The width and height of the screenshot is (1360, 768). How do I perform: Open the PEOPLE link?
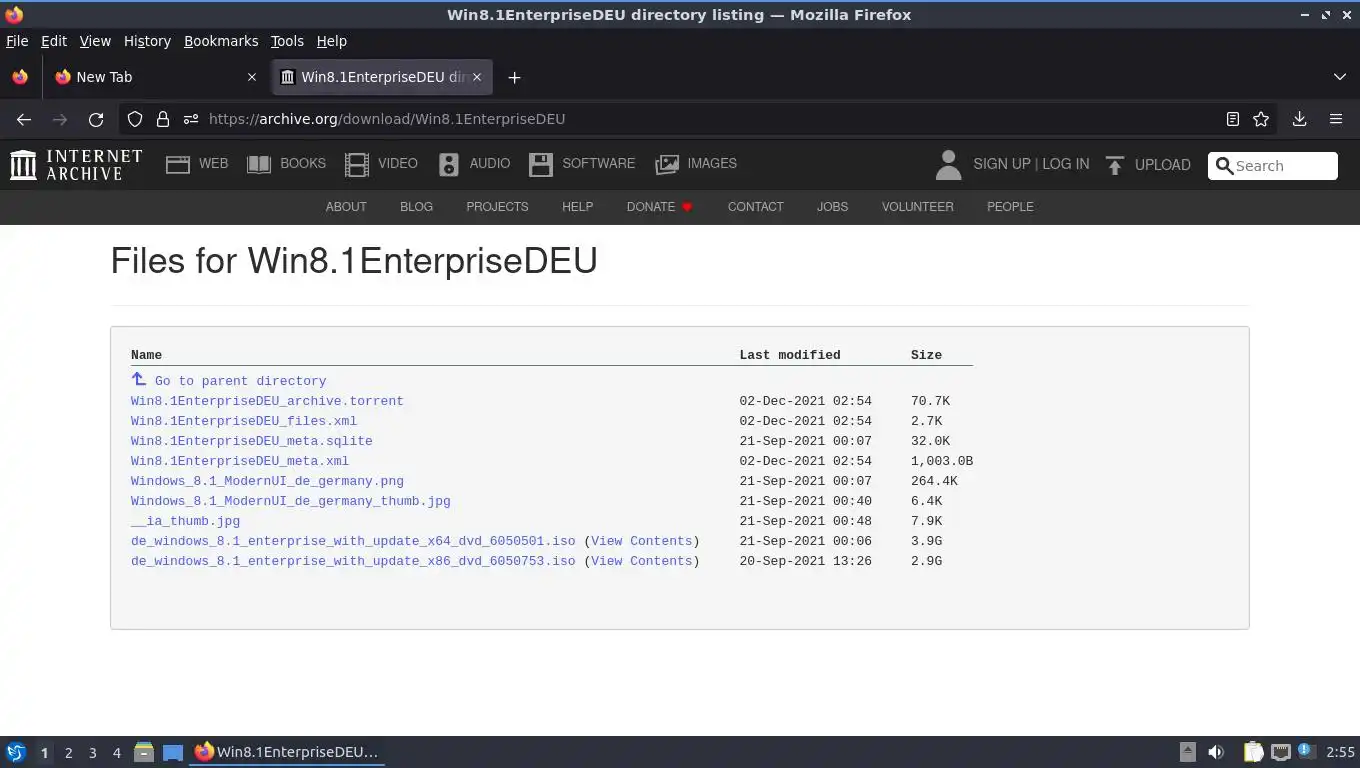(x=1010, y=207)
